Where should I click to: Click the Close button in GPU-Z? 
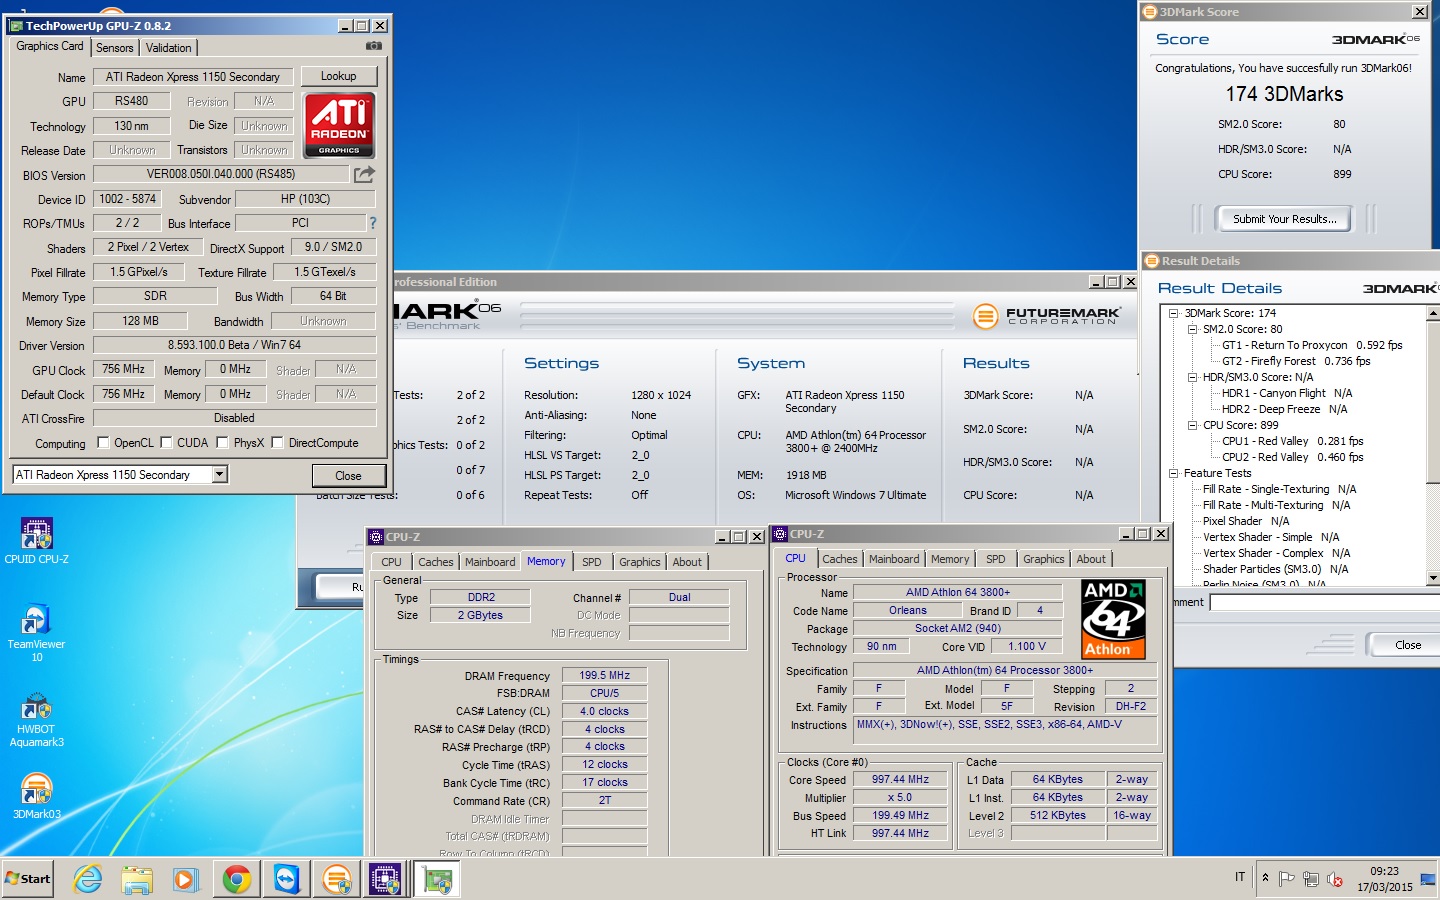coord(348,476)
